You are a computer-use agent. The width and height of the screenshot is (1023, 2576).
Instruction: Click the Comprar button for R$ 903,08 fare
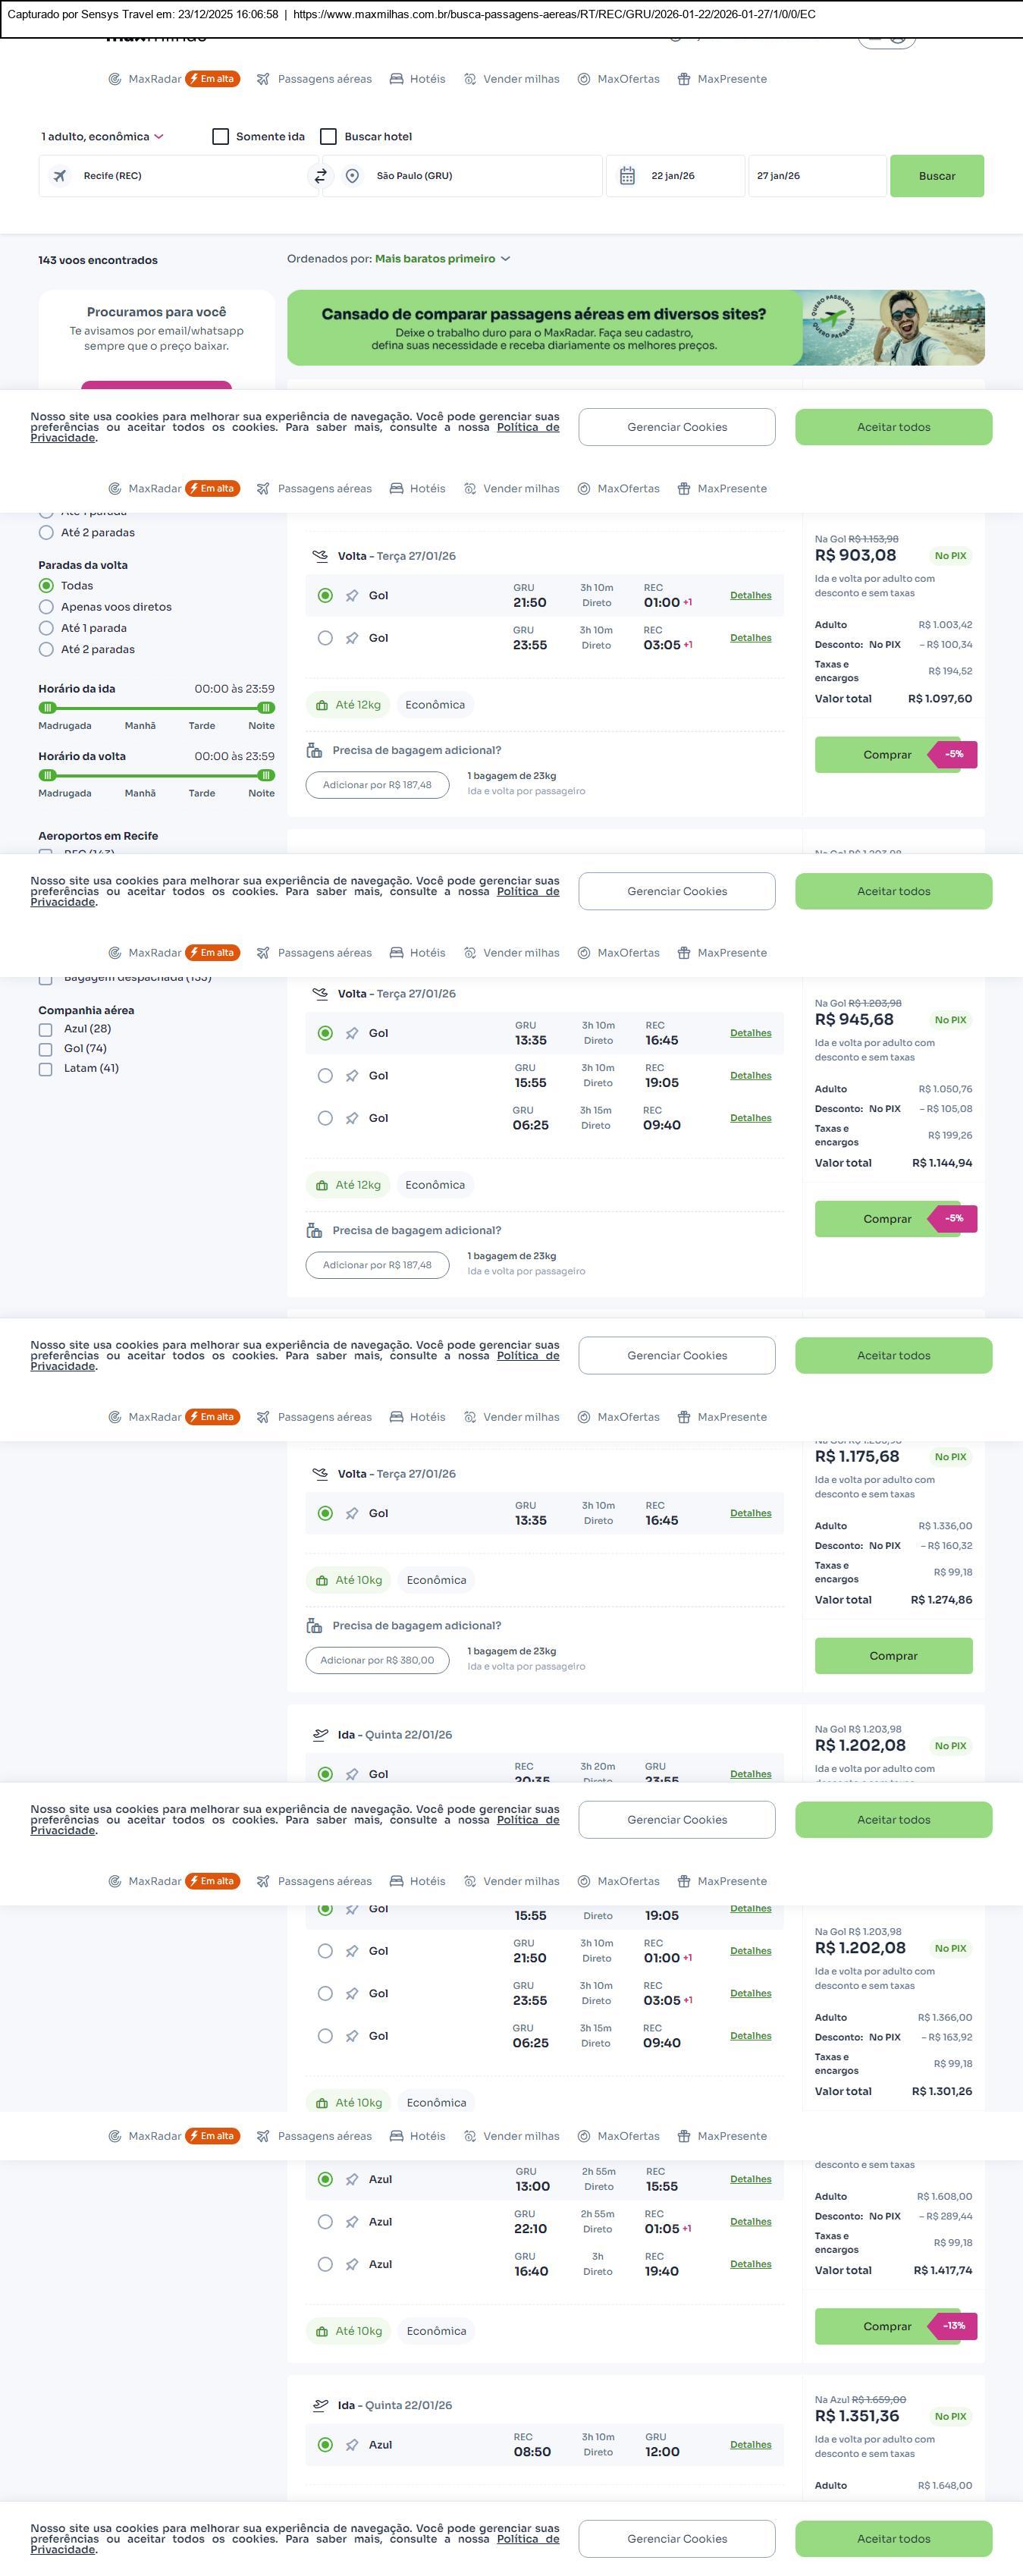[887, 755]
